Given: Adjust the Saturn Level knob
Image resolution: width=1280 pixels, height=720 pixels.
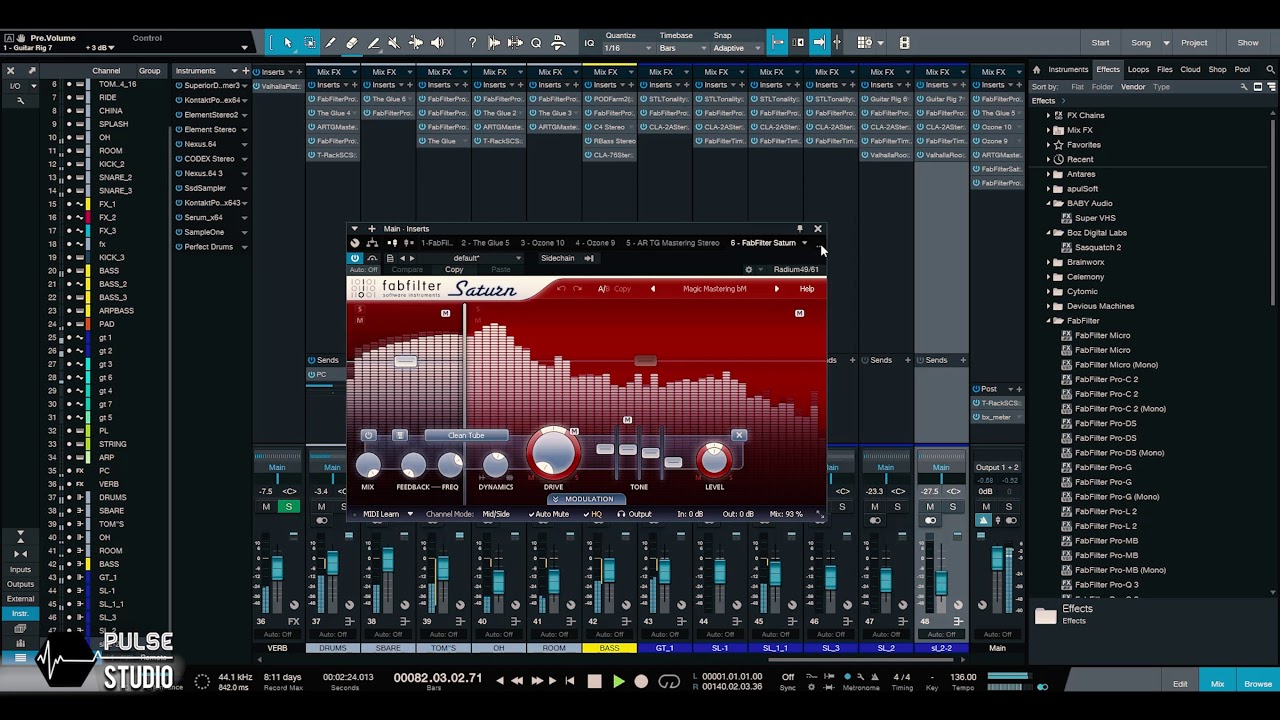Looking at the screenshot, I should [x=714, y=458].
